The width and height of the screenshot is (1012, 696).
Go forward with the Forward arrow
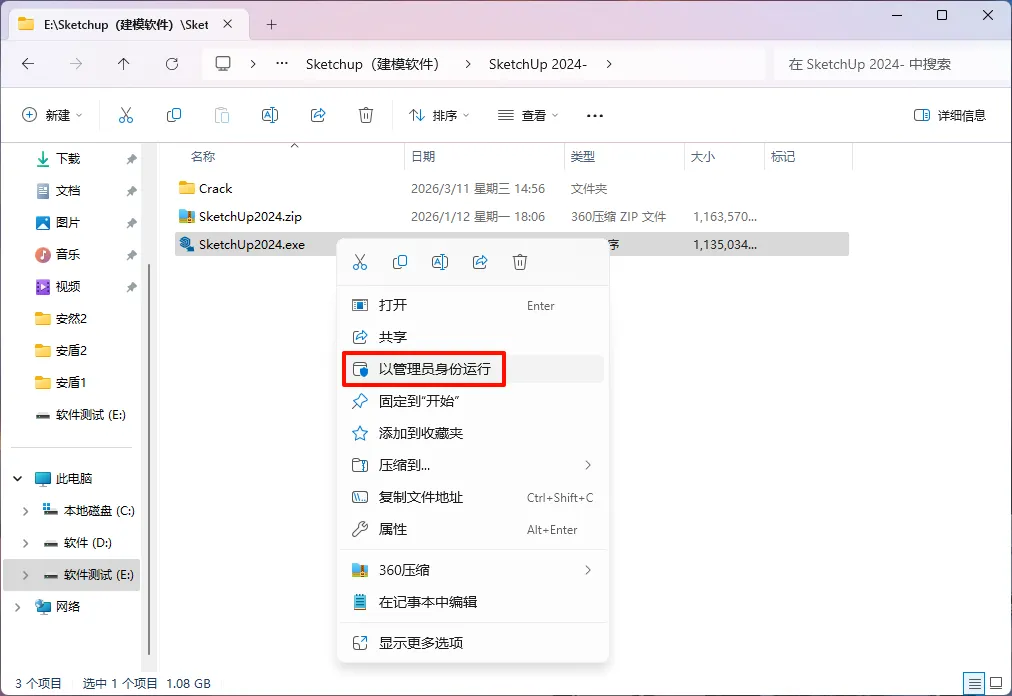(x=76, y=64)
